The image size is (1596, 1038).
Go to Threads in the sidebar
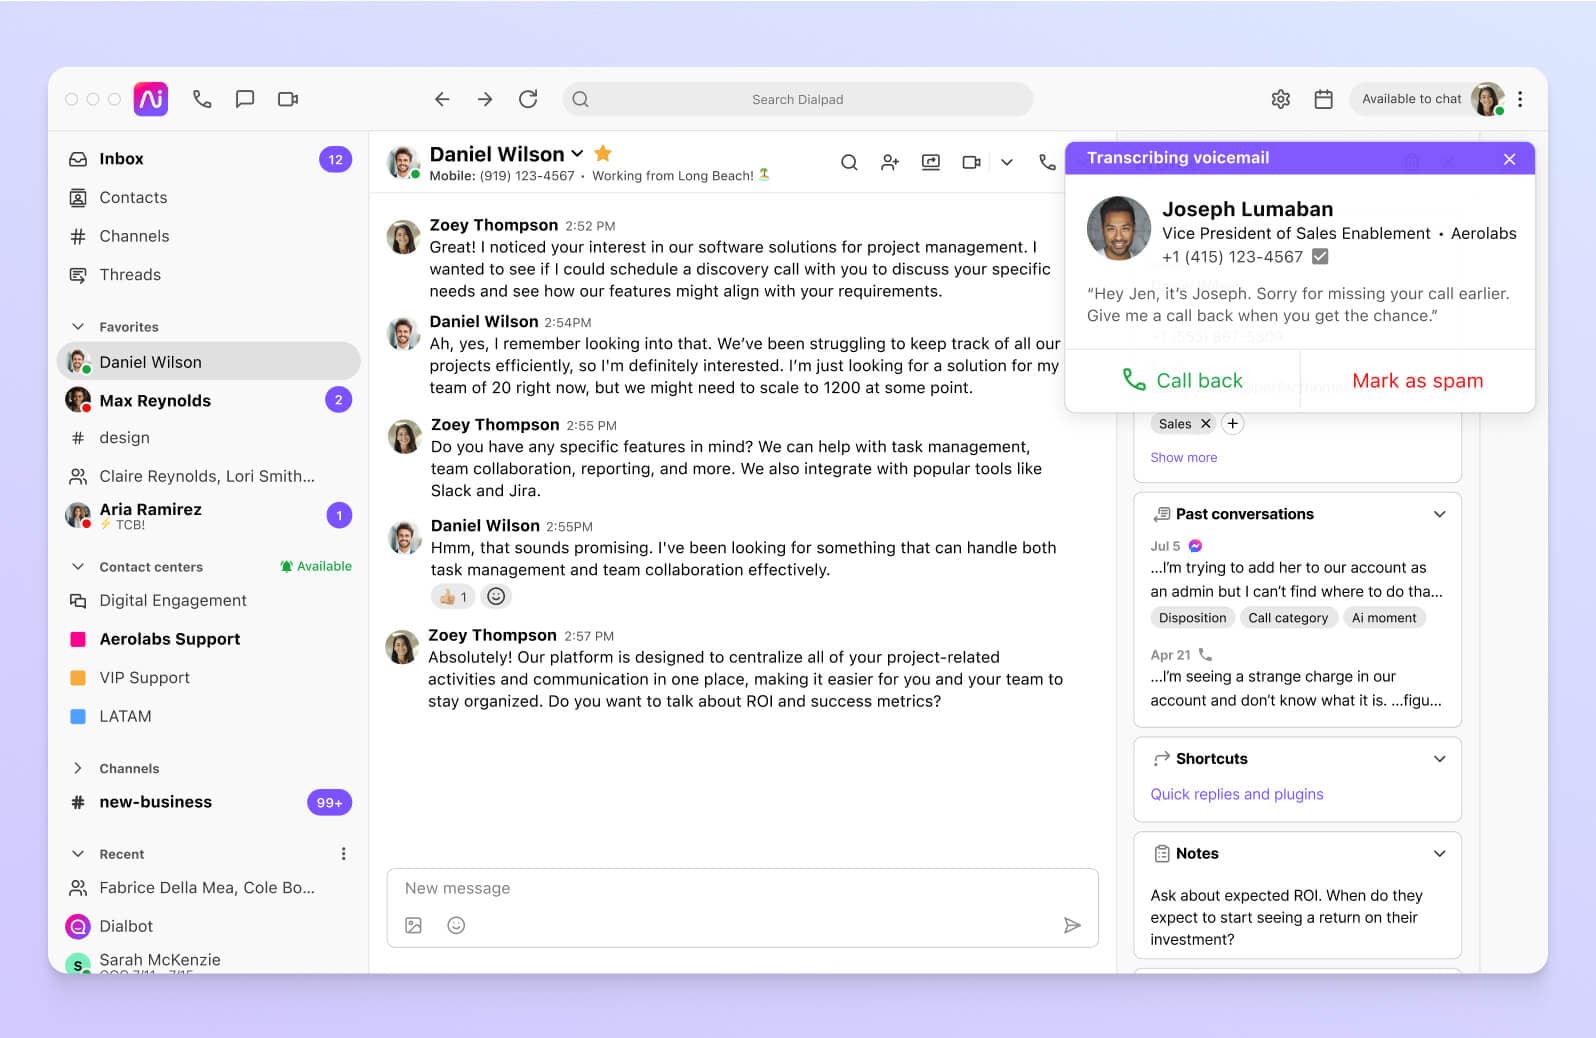[130, 275]
